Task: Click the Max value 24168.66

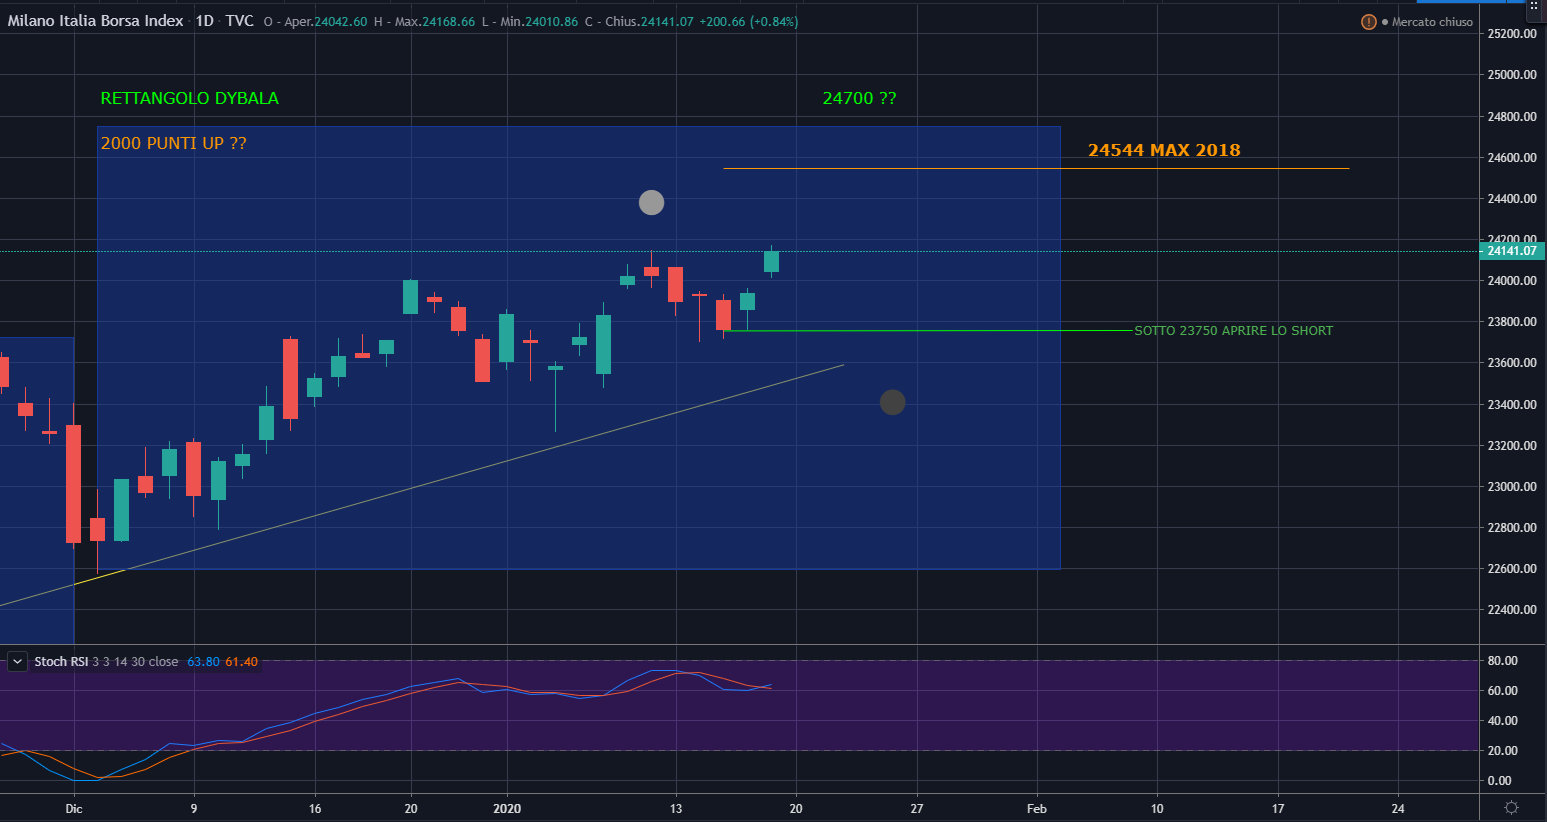Action: point(447,22)
